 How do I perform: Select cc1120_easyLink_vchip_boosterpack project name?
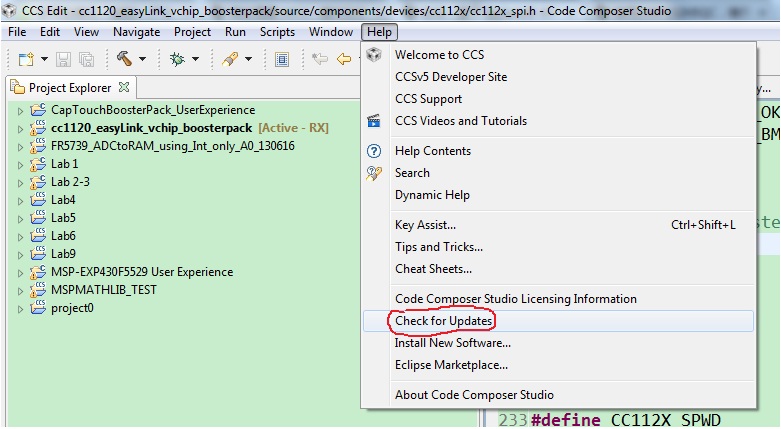point(151,128)
